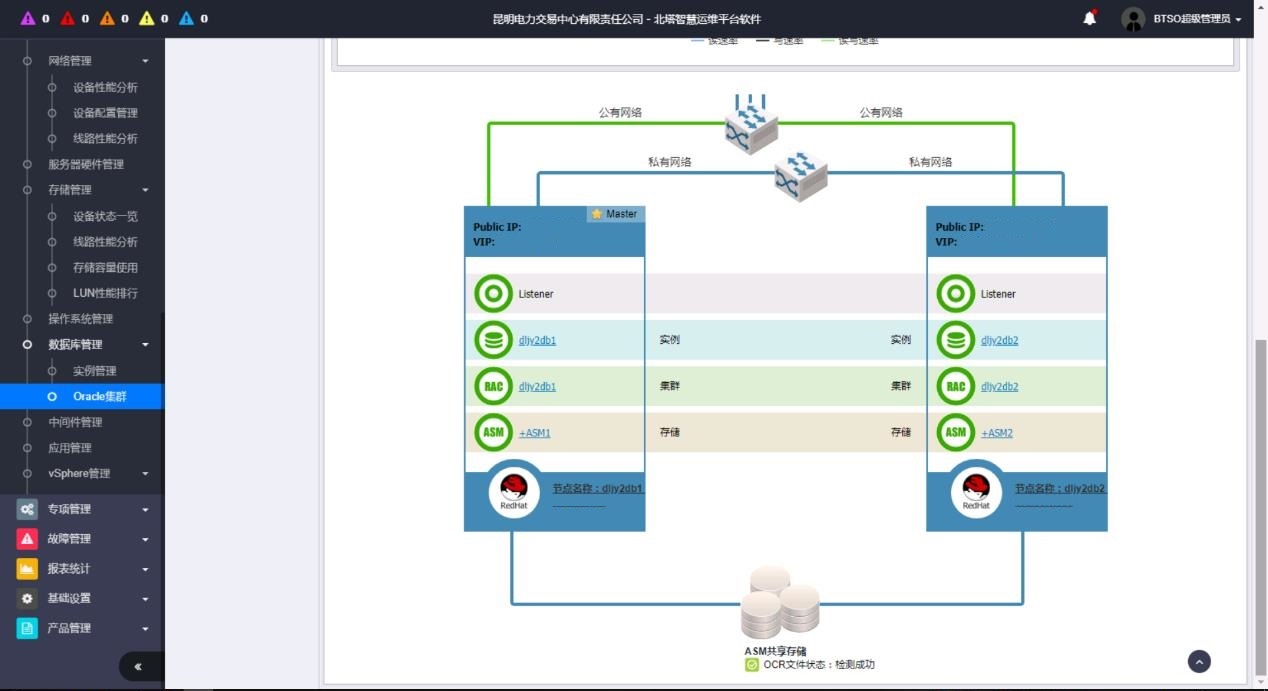The height and width of the screenshot is (691, 1268).
Task: Open the notification bell in the header
Action: pyautogui.click(x=1090, y=19)
